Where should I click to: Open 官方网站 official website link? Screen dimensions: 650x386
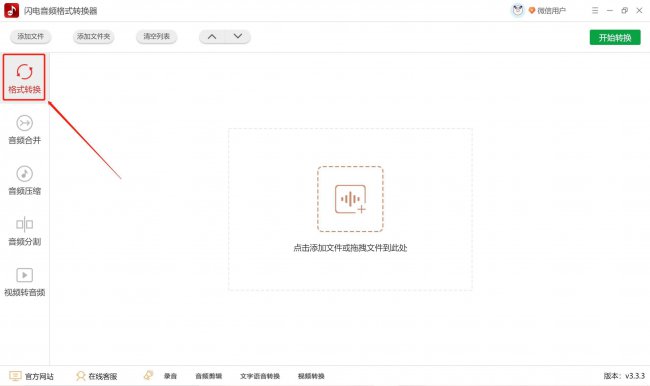click(x=39, y=376)
